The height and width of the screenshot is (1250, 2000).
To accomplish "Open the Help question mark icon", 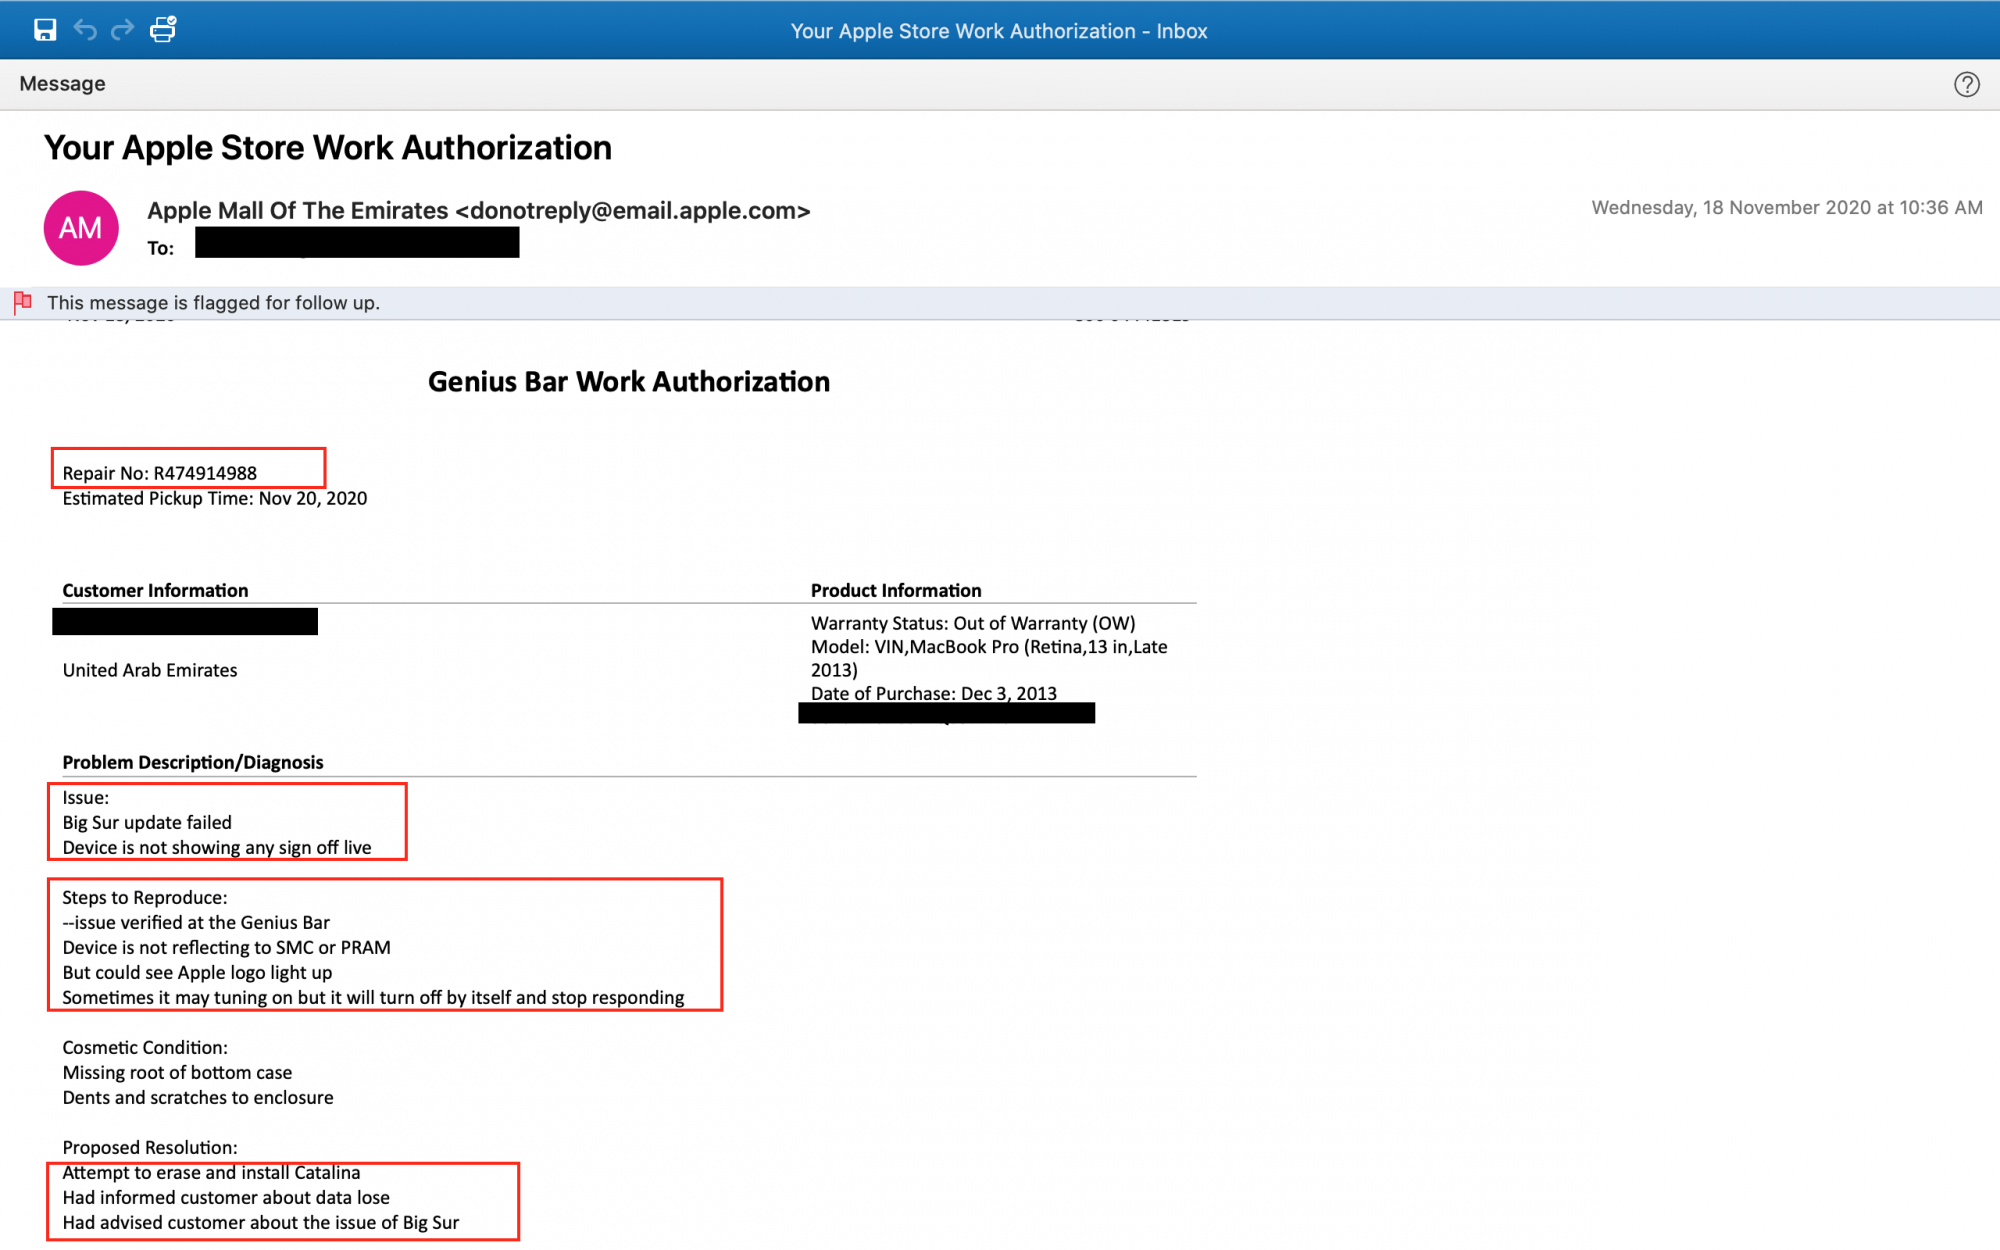I will click(x=1966, y=84).
